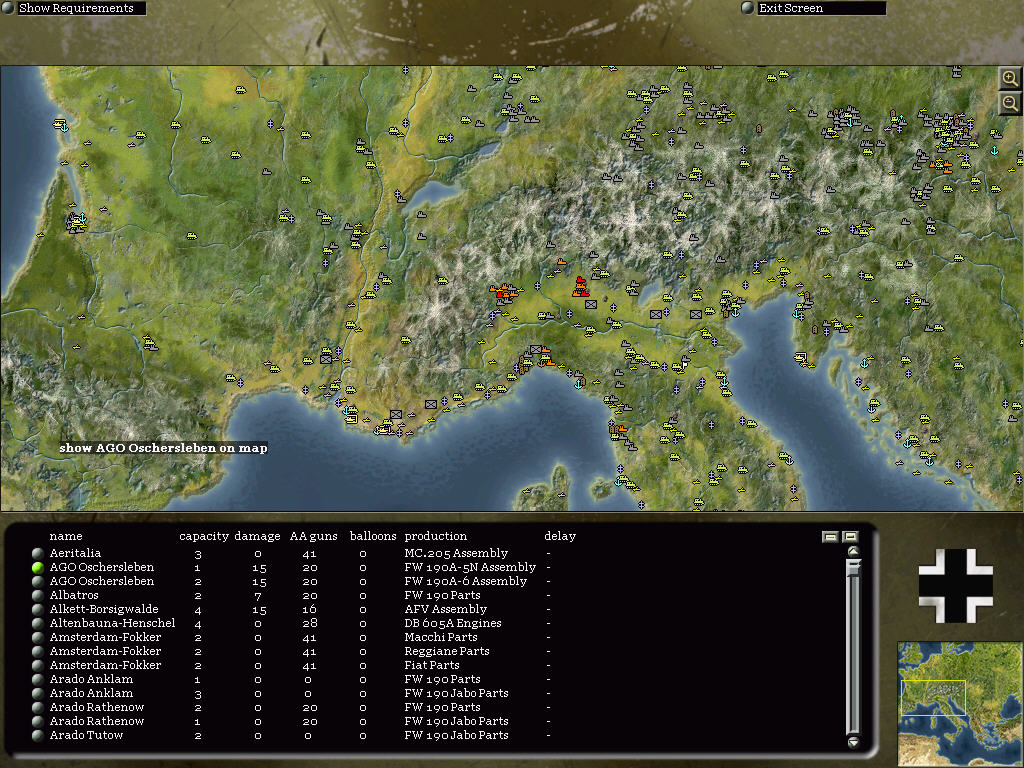The width and height of the screenshot is (1024, 768).
Task: Zoom in the map with magnifier plus
Action: click(x=1010, y=79)
